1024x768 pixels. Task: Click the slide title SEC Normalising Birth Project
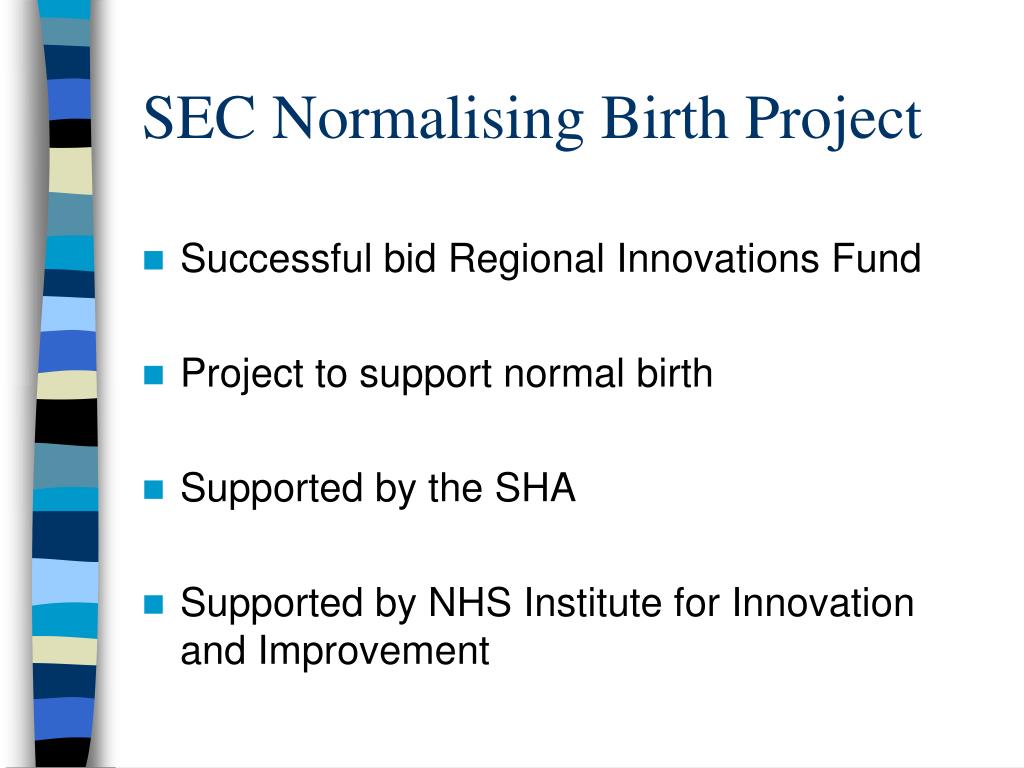click(532, 120)
